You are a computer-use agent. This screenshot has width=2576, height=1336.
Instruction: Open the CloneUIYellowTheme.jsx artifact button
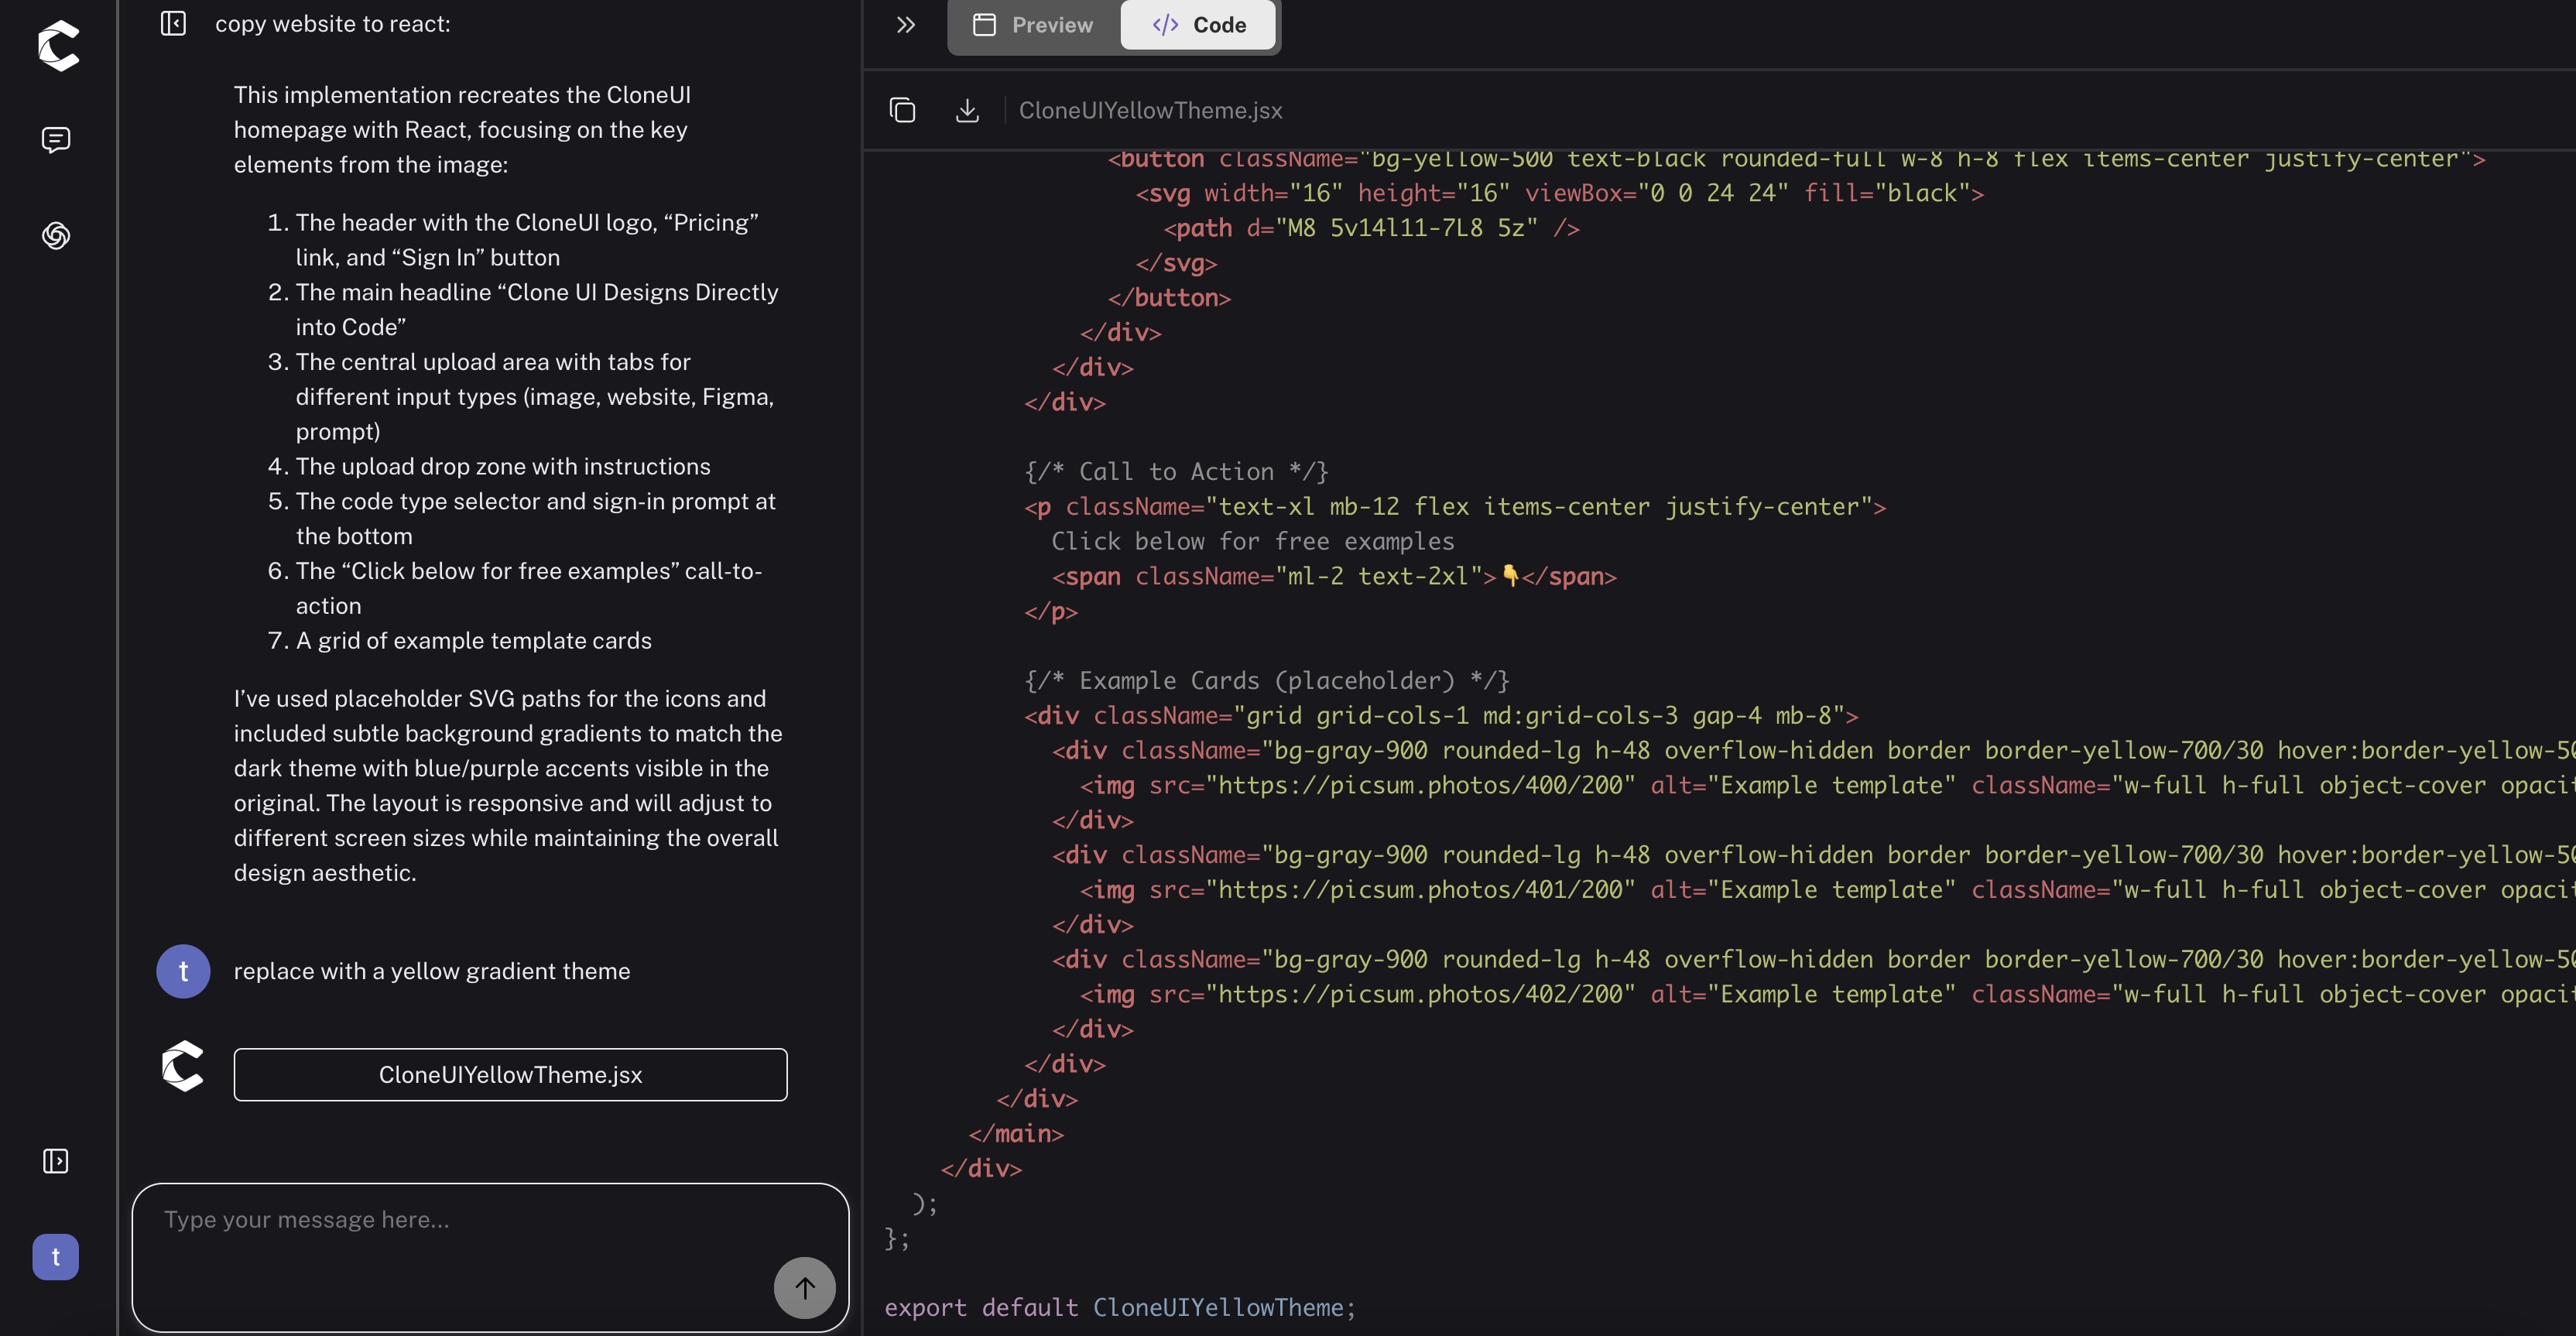click(x=510, y=1075)
